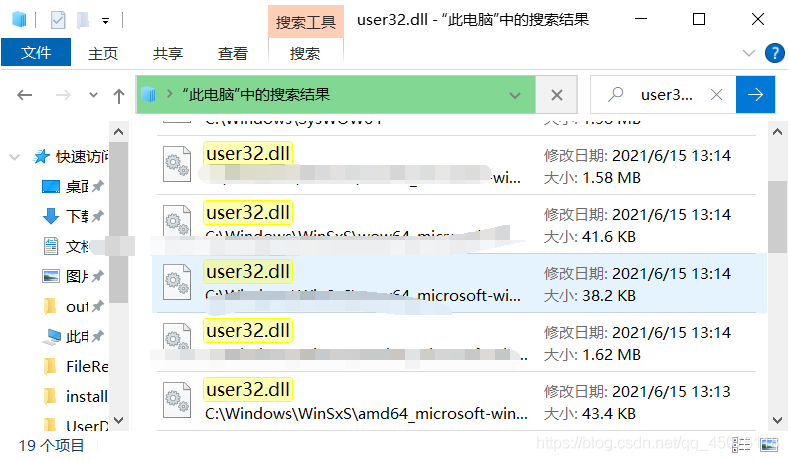Image resolution: width=789 pixels, height=461 pixels.
Task: Click the Properties quick-access checkmark icon
Action: pyautogui.click(x=58, y=20)
